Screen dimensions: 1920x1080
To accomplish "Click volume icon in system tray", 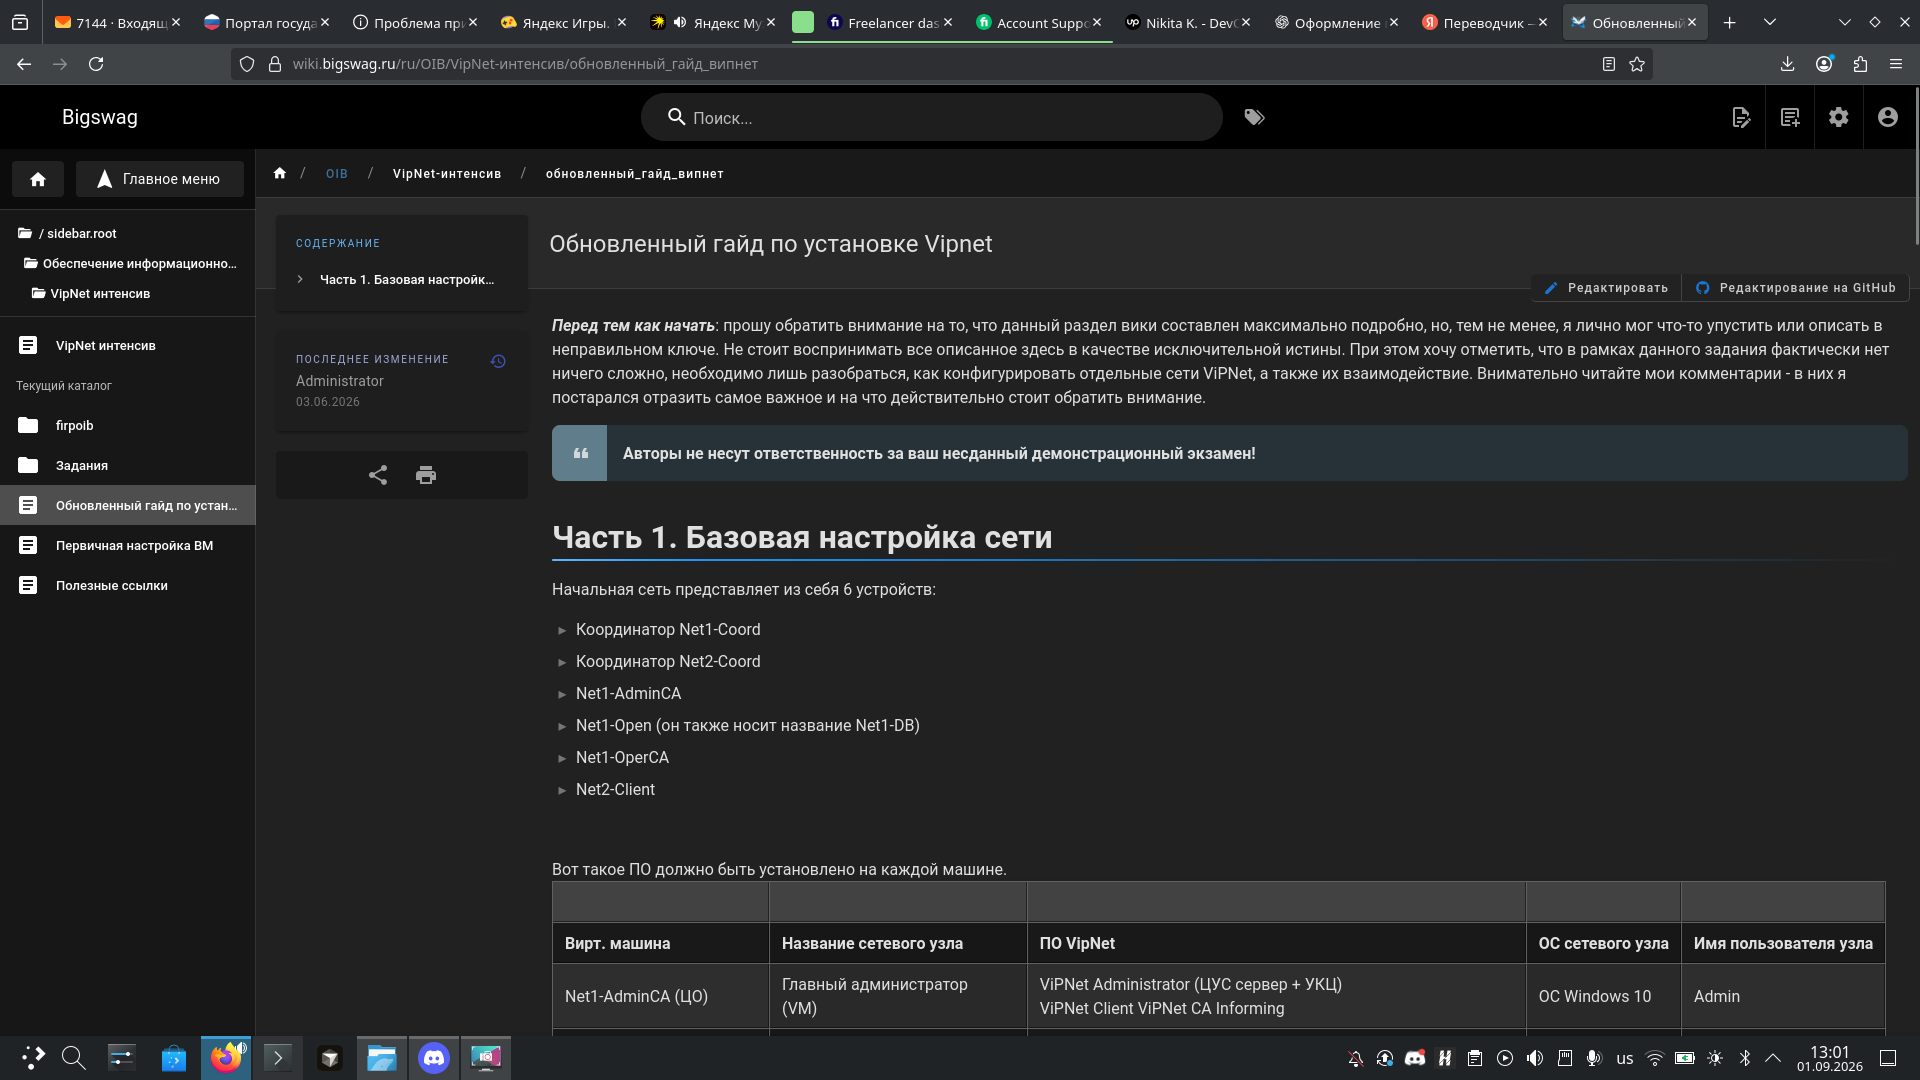I will [x=1535, y=1058].
